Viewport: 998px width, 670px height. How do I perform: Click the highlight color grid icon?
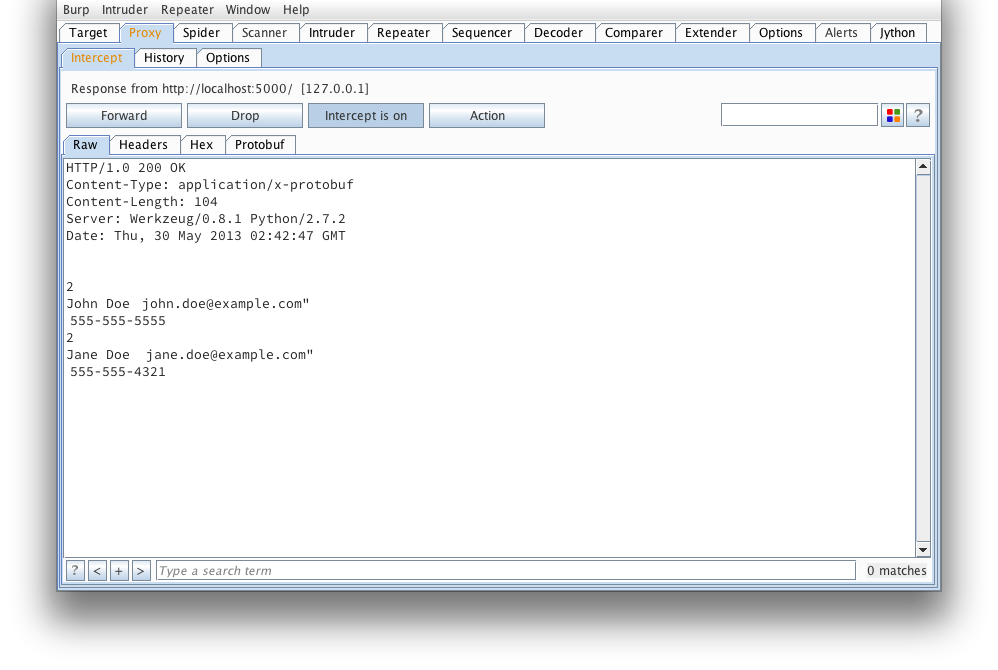[x=892, y=116]
